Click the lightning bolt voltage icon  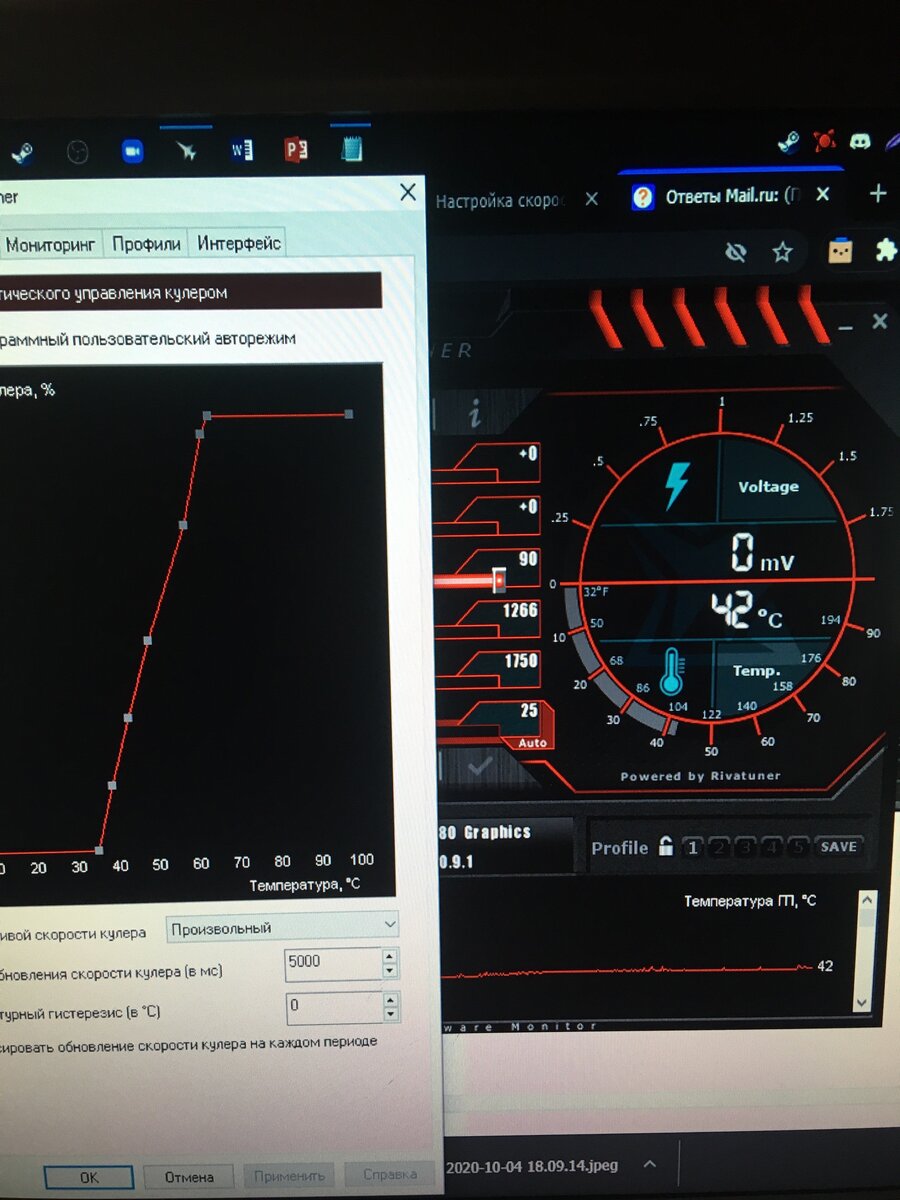point(677,484)
